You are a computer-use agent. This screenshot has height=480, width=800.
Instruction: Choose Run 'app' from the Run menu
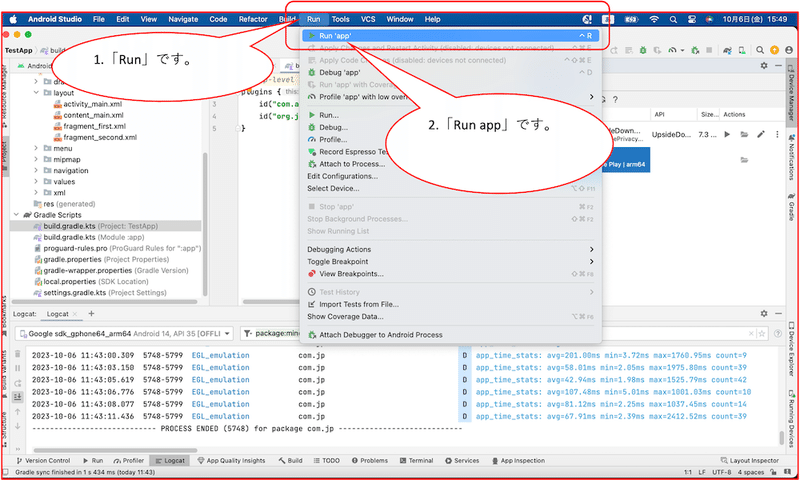(451, 36)
